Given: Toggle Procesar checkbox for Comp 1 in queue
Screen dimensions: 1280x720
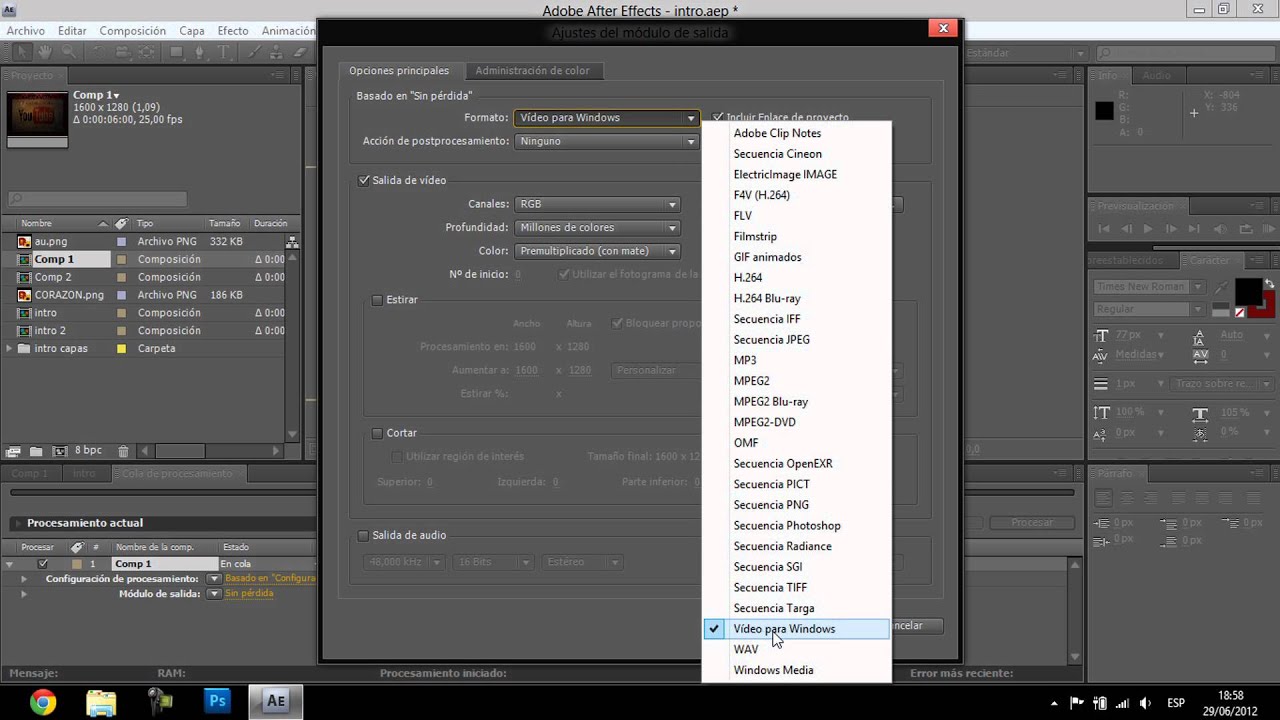Looking at the screenshot, I should coord(43,564).
